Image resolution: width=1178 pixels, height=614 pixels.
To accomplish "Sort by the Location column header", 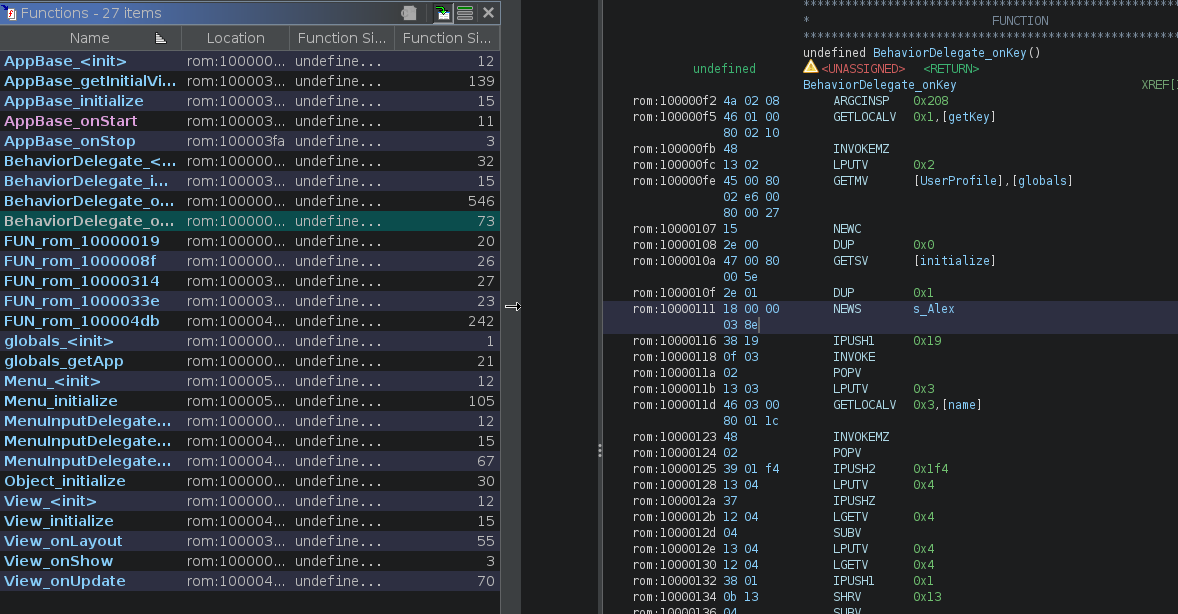I will (235, 38).
